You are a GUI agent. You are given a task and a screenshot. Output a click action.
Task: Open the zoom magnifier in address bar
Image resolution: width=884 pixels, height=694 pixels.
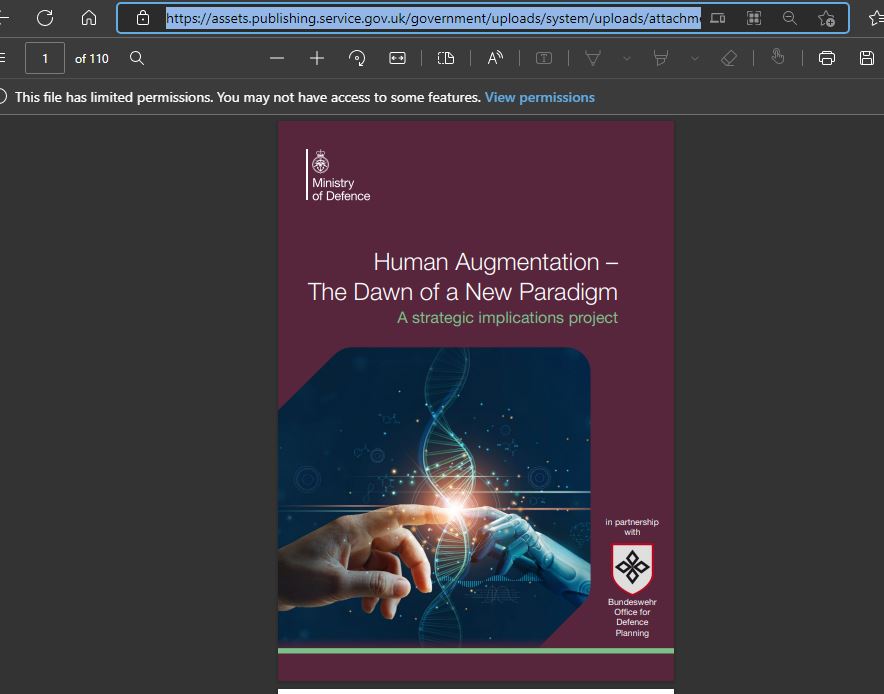[790, 18]
